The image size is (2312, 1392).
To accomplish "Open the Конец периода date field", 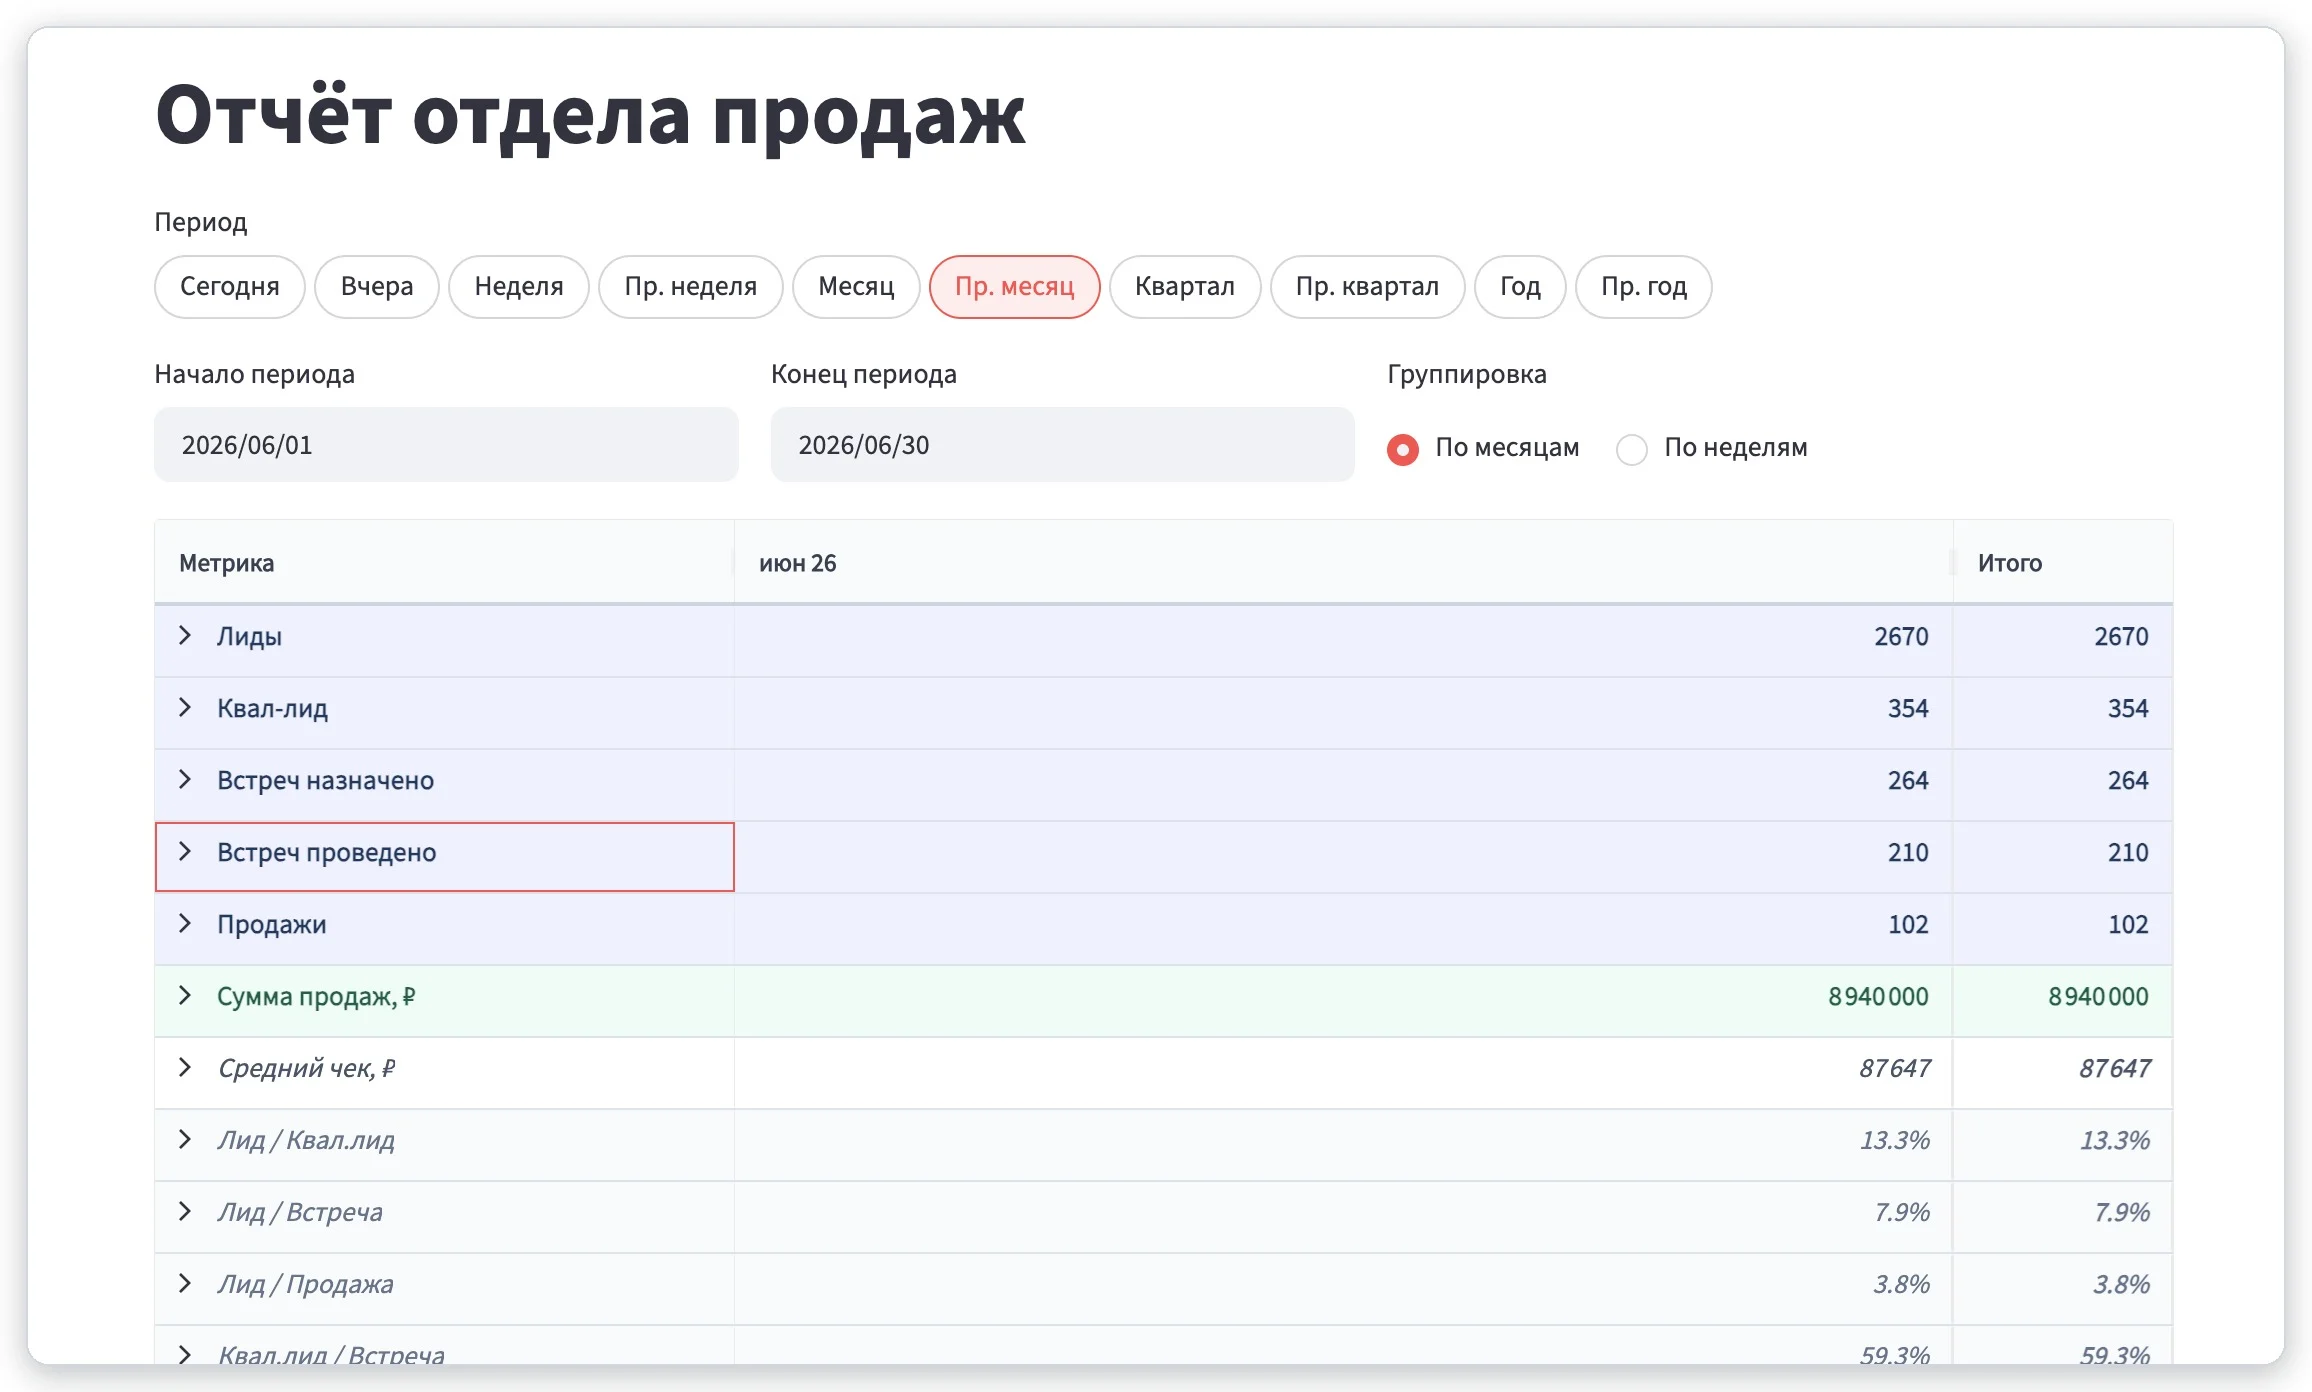I will (1062, 445).
